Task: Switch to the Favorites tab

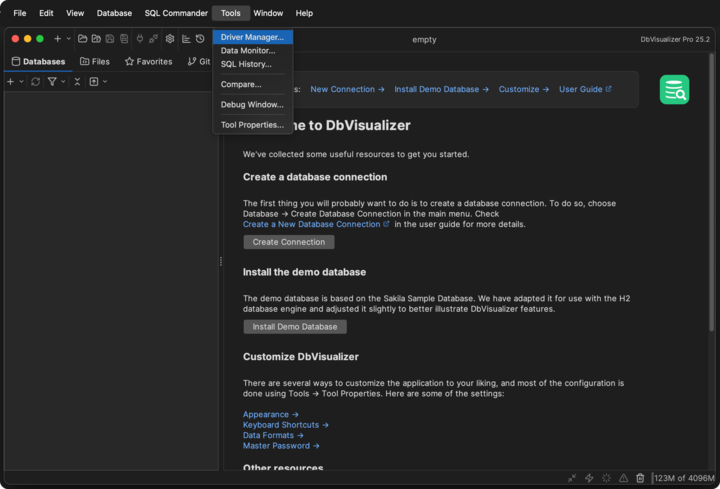Action: click(x=148, y=61)
